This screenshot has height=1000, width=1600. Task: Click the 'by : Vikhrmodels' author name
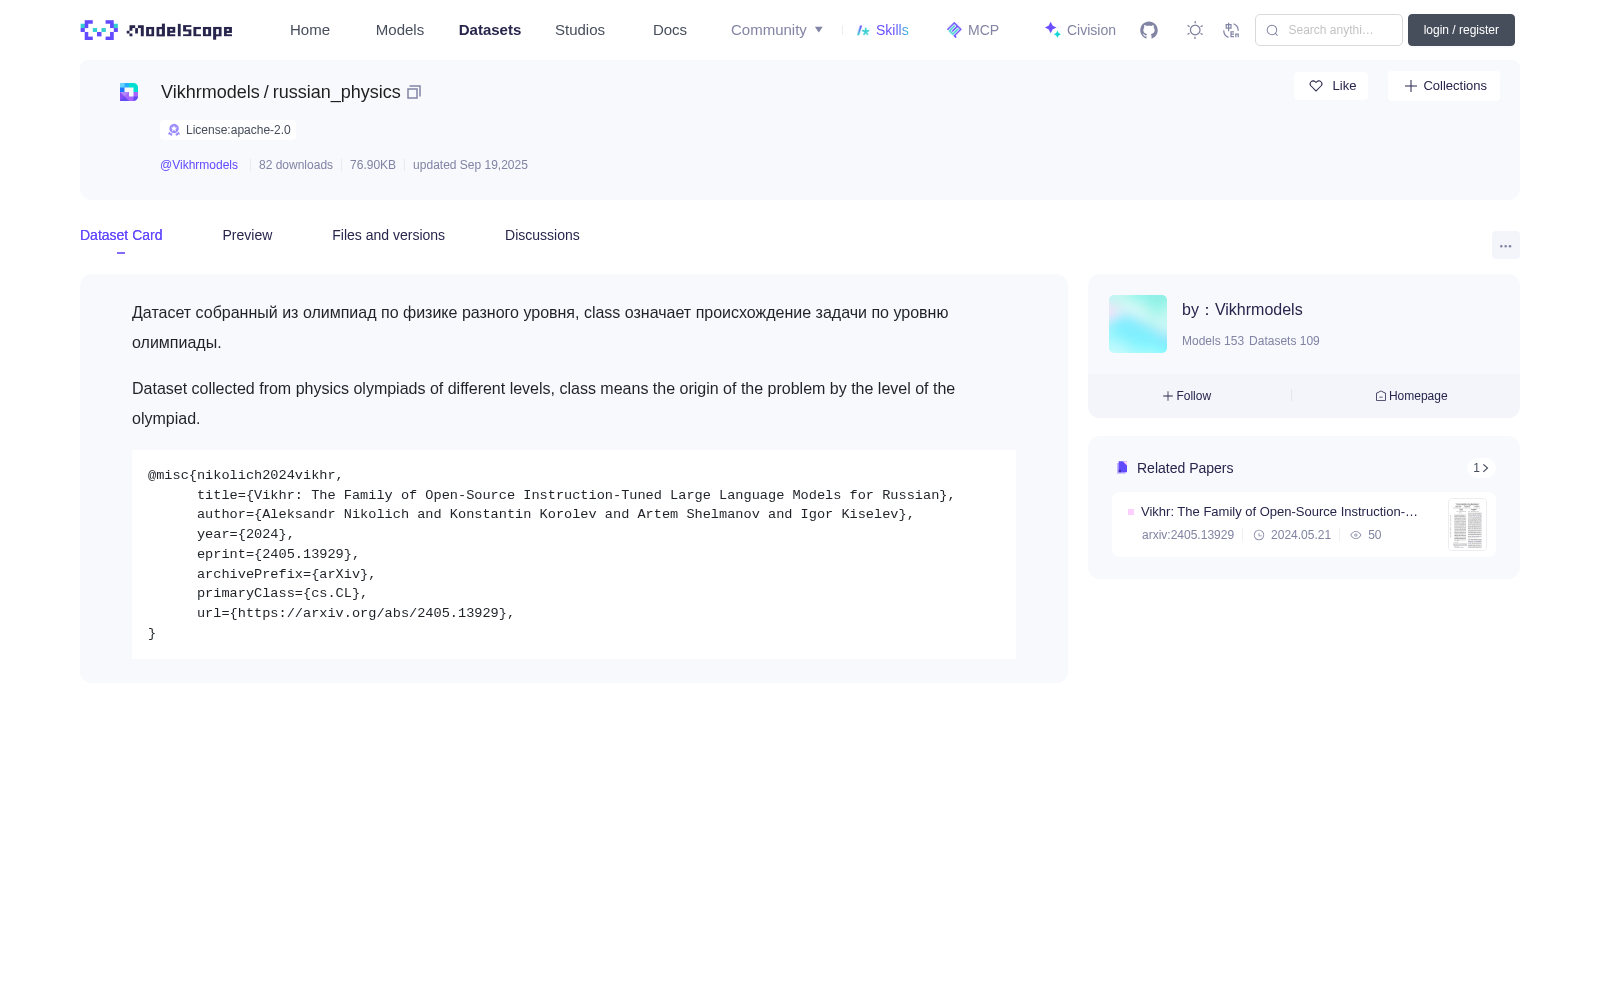tap(1242, 310)
